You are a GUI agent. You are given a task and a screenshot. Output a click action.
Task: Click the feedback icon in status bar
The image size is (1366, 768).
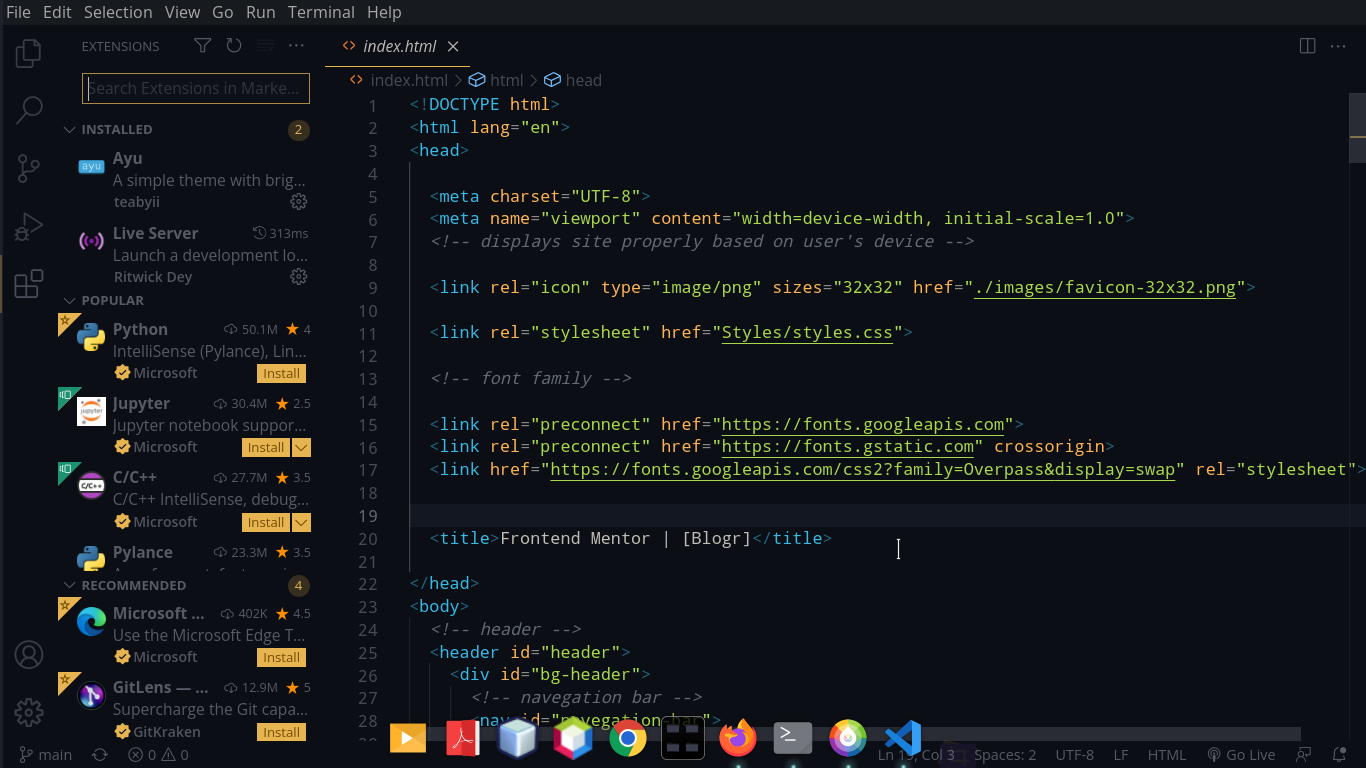tap(1303, 755)
